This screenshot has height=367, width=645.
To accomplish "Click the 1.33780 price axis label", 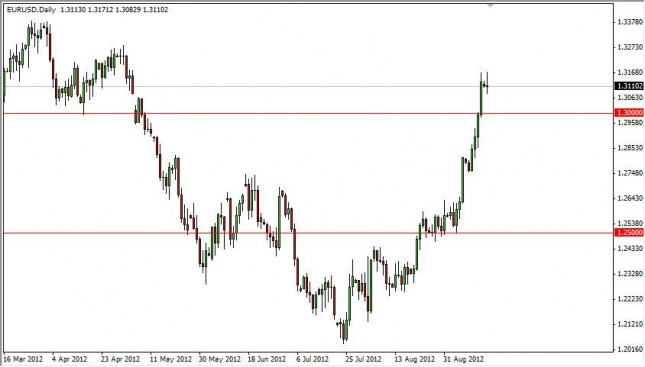I will point(630,22).
